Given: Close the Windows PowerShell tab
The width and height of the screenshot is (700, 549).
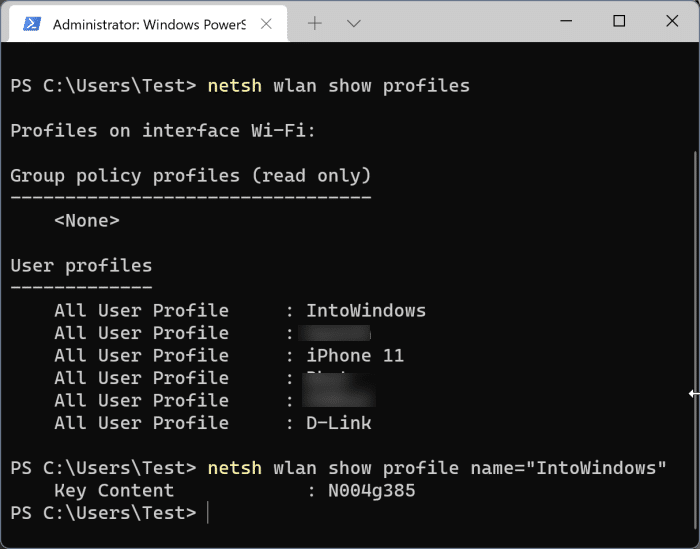Looking at the screenshot, I should click(x=266, y=24).
